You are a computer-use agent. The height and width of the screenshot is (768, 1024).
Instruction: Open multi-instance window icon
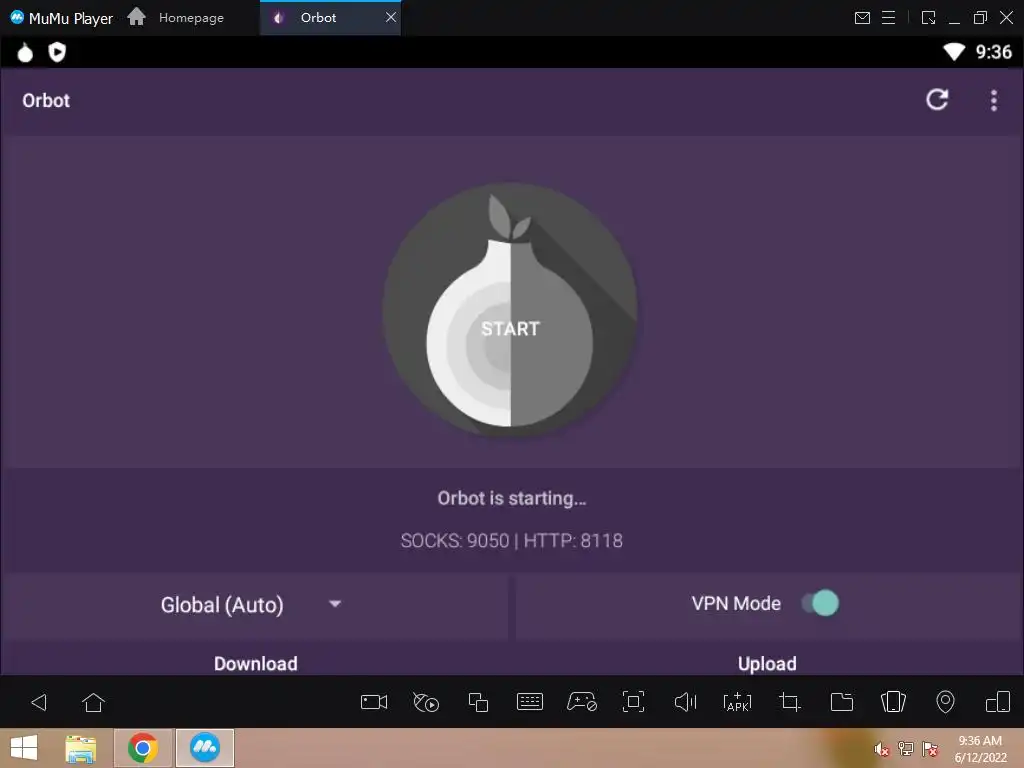coord(478,702)
